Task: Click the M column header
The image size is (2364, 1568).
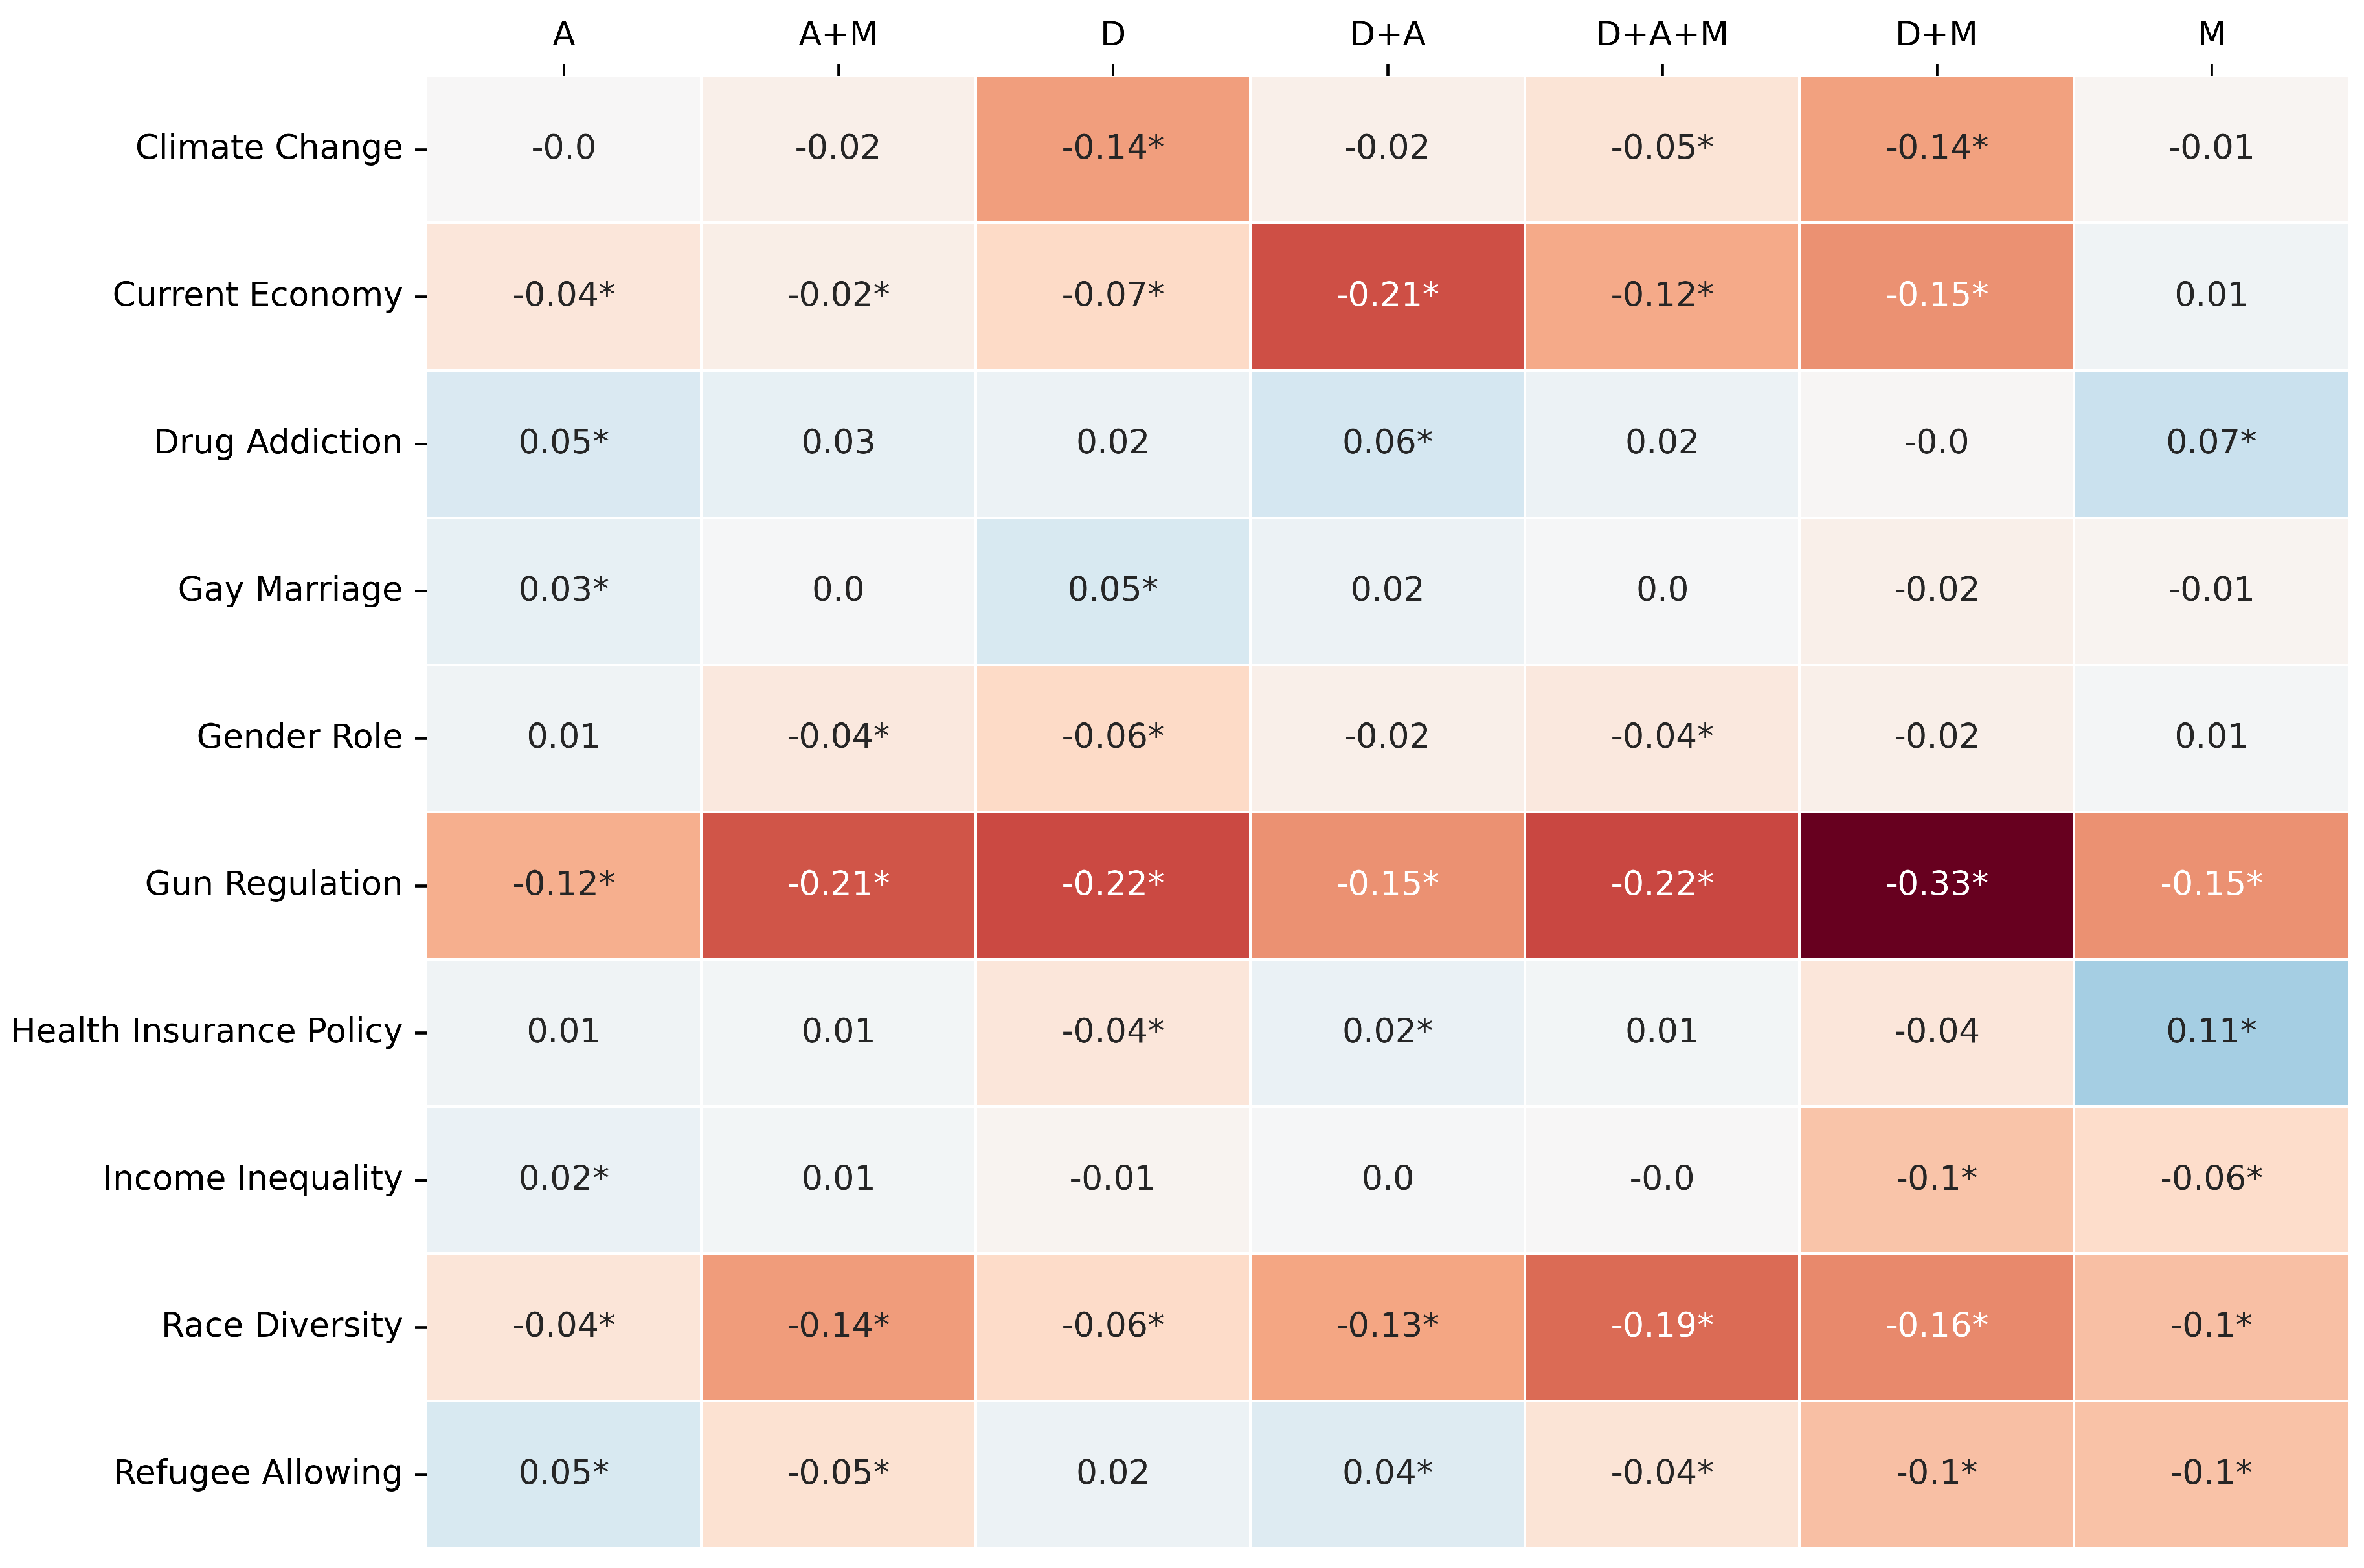Action: pos(2211,34)
